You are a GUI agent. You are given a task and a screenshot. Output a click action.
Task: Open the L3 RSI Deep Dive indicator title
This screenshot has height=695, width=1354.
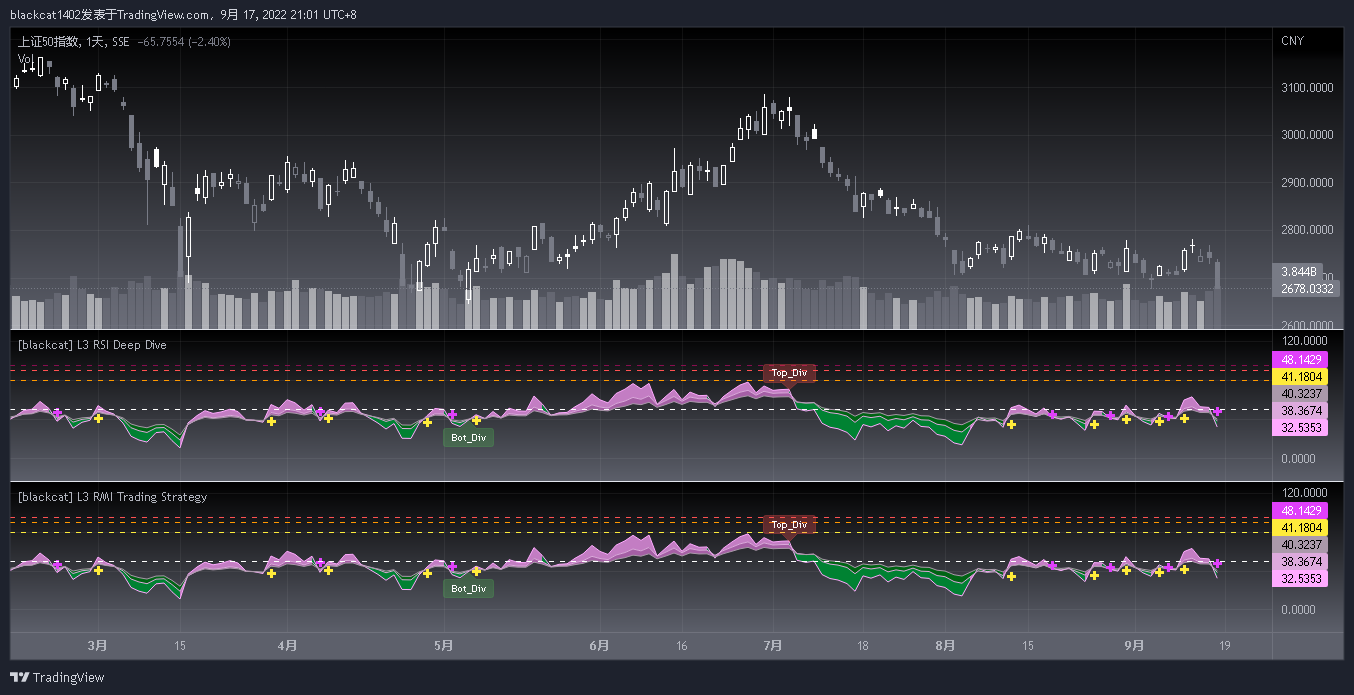click(x=92, y=345)
